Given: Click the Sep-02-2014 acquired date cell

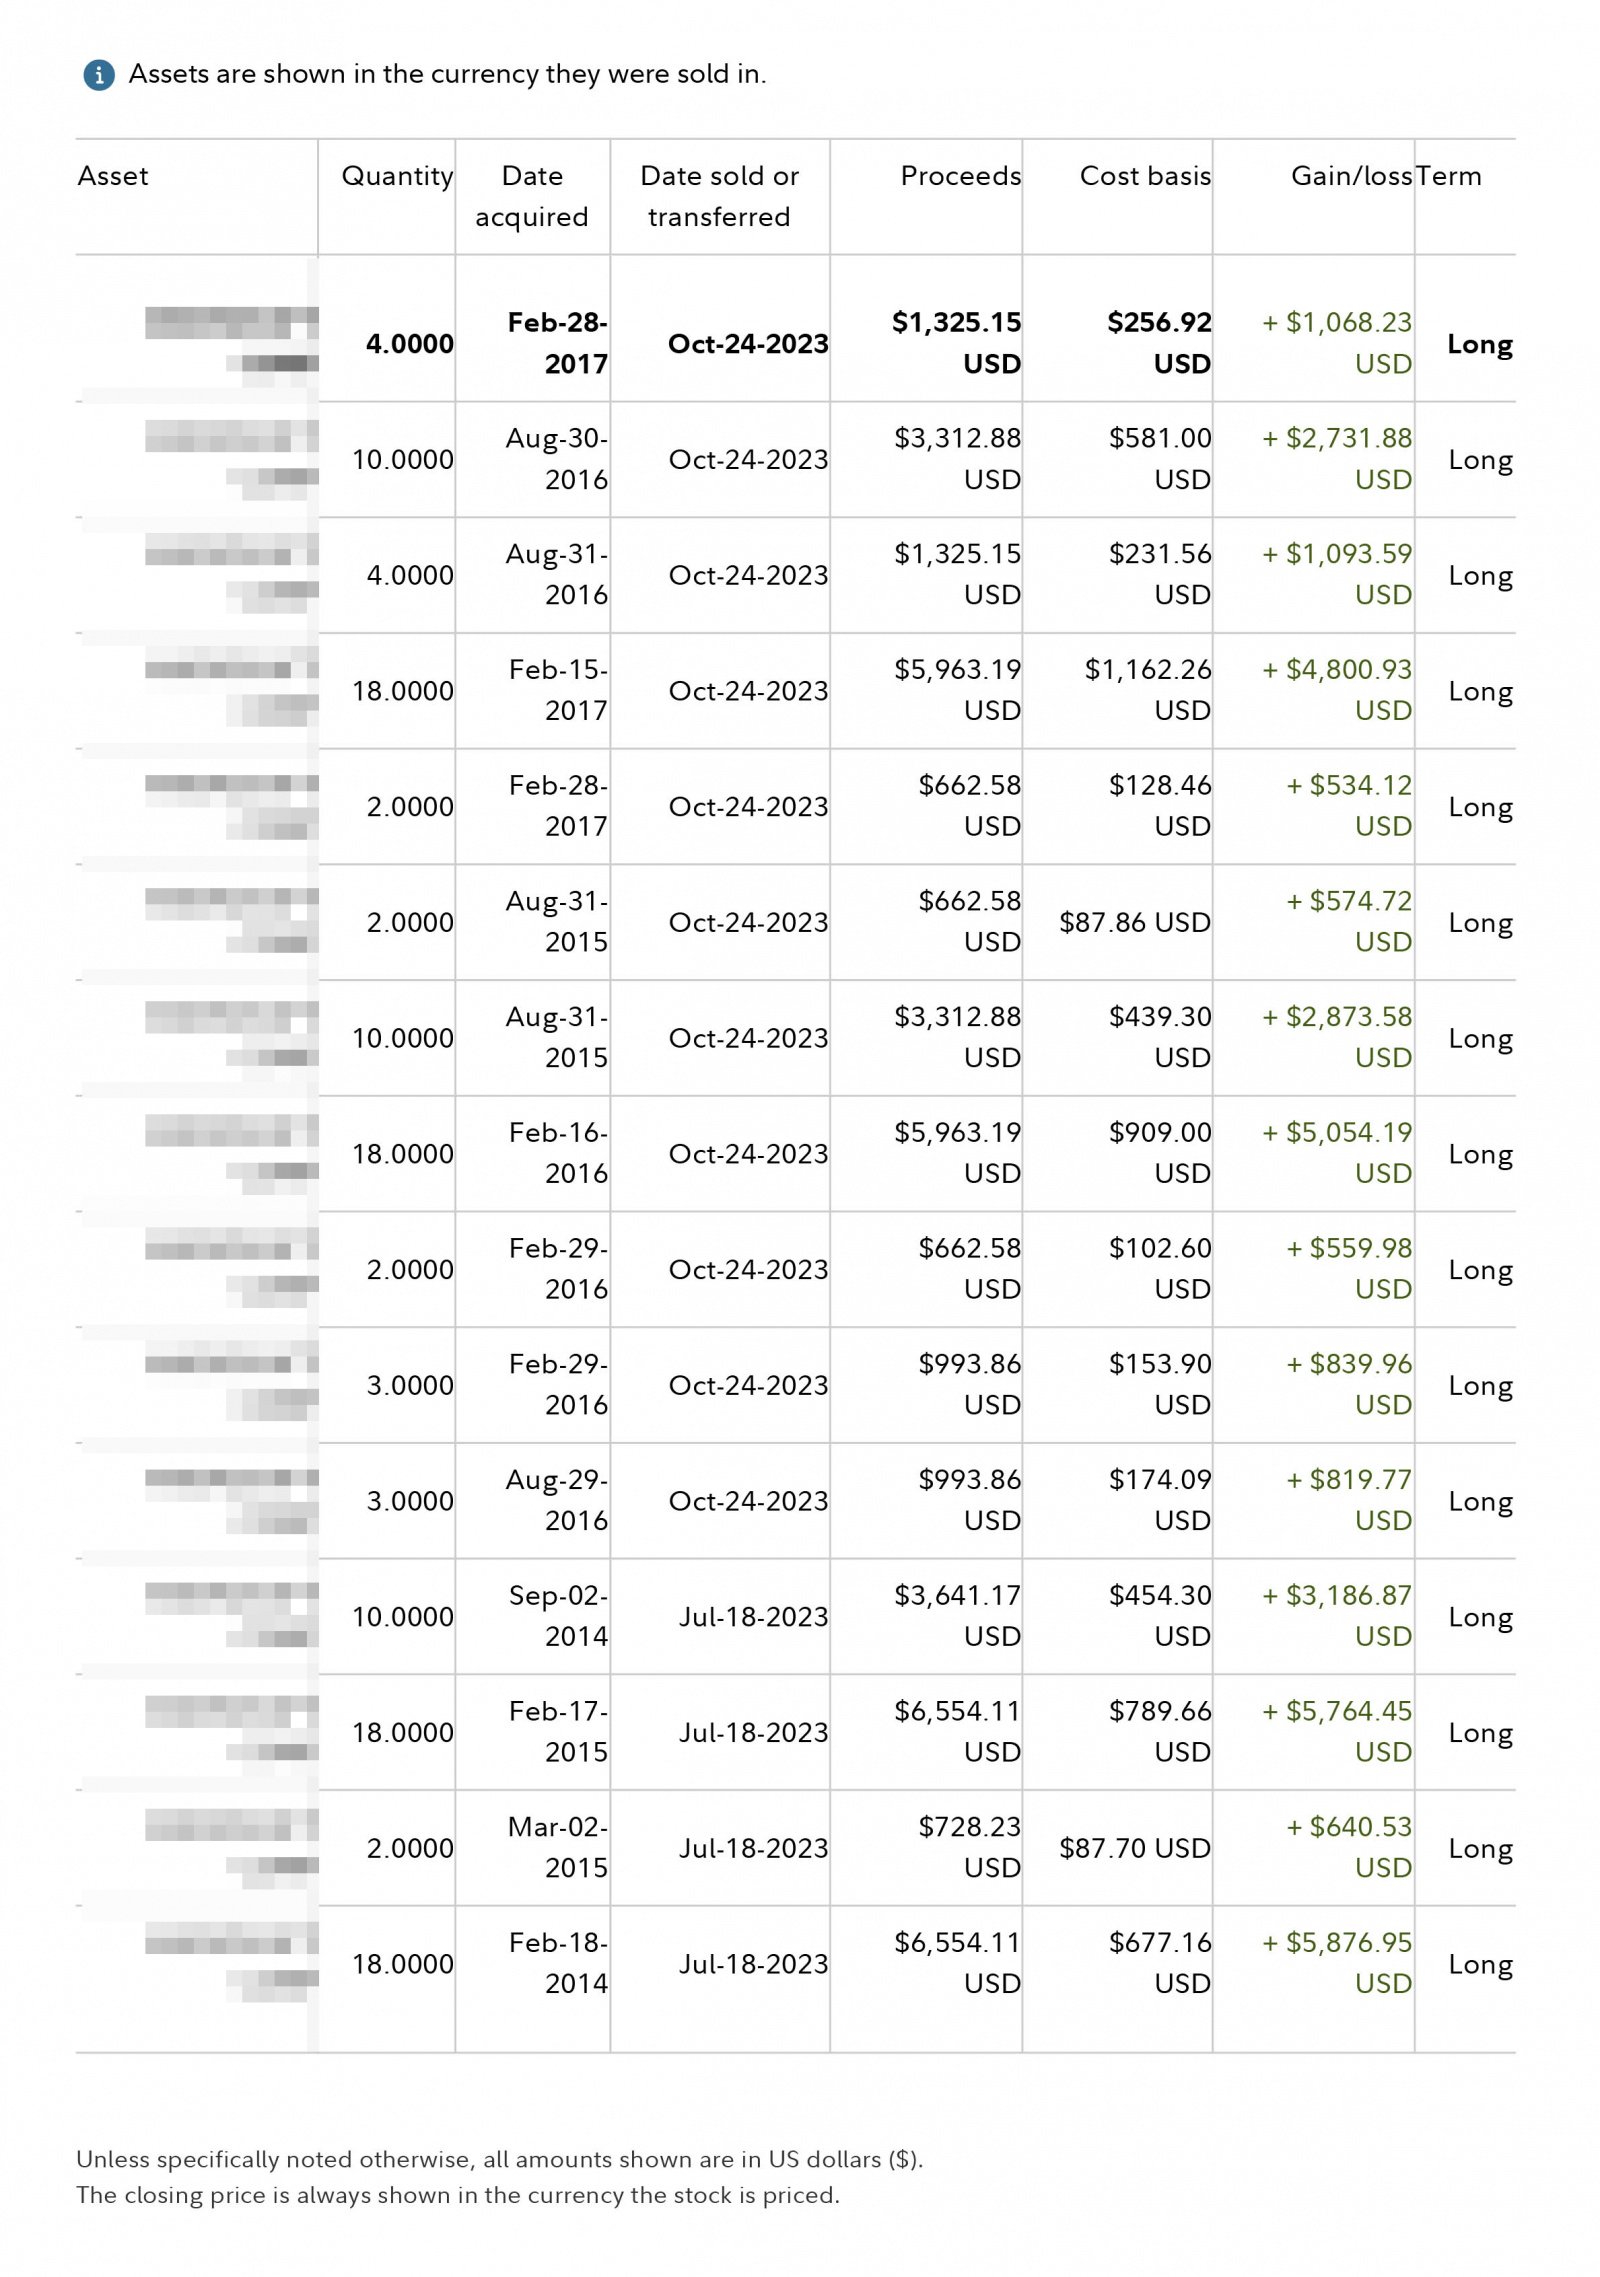Looking at the screenshot, I should pyautogui.click(x=557, y=1616).
